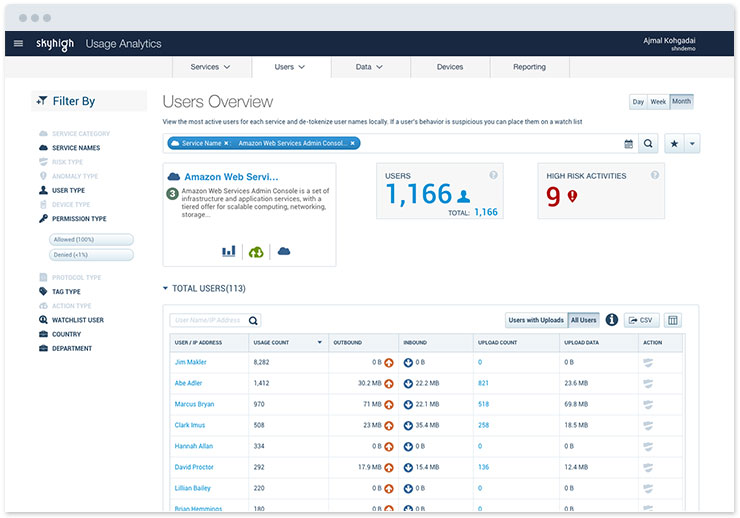The width and height of the screenshot is (740, 518).
Task: Click the red high risk alert icon
Action: point(572,196)
